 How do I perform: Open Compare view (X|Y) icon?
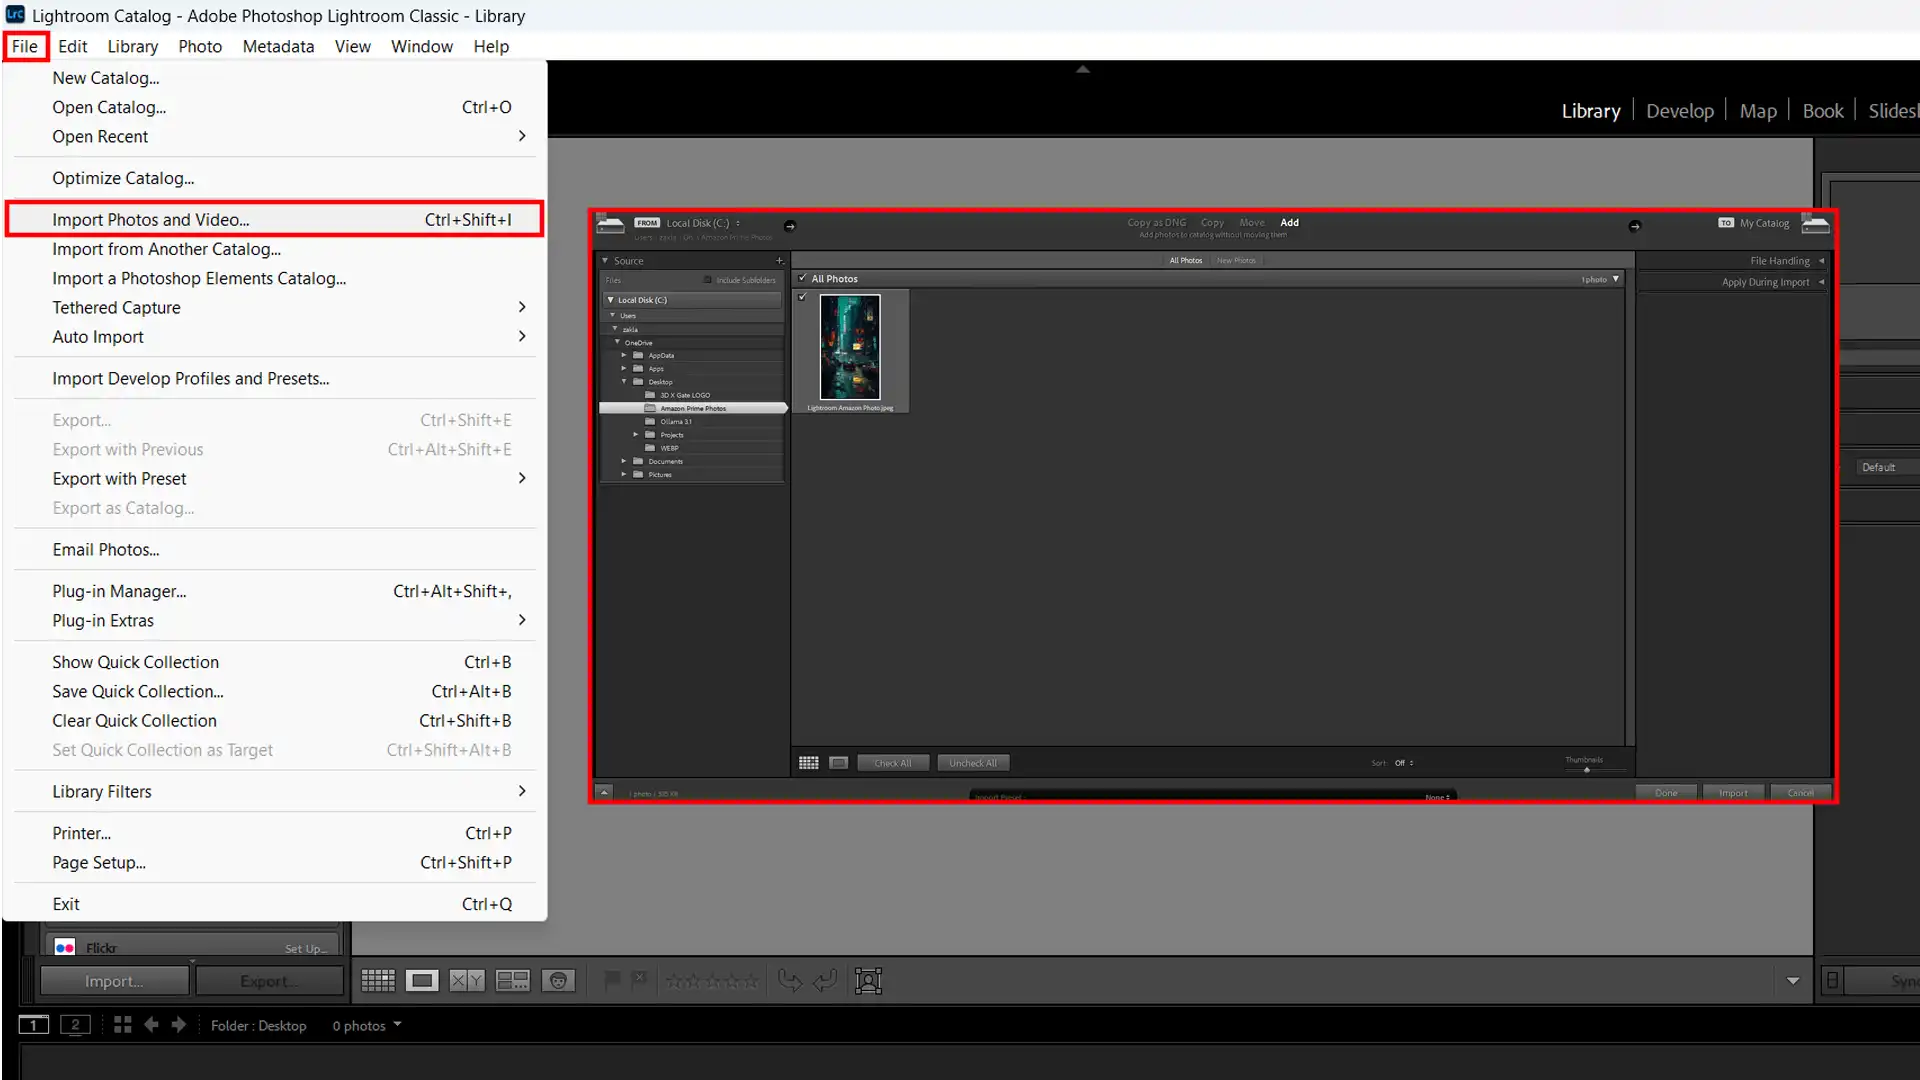point(467,981)
